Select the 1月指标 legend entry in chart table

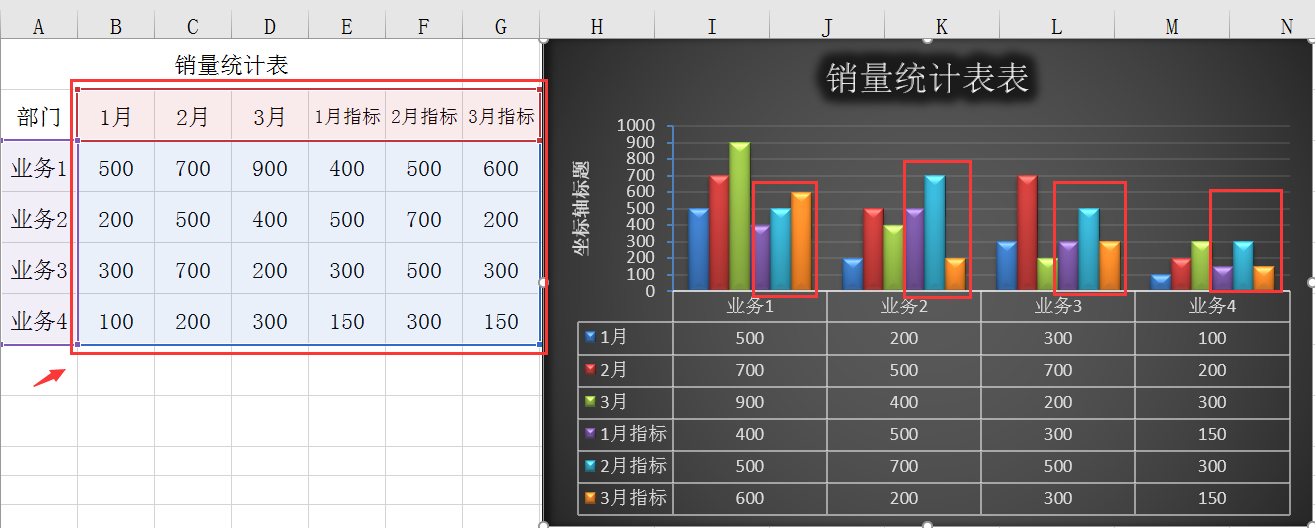pyautogui.click(x=626, y=434)
